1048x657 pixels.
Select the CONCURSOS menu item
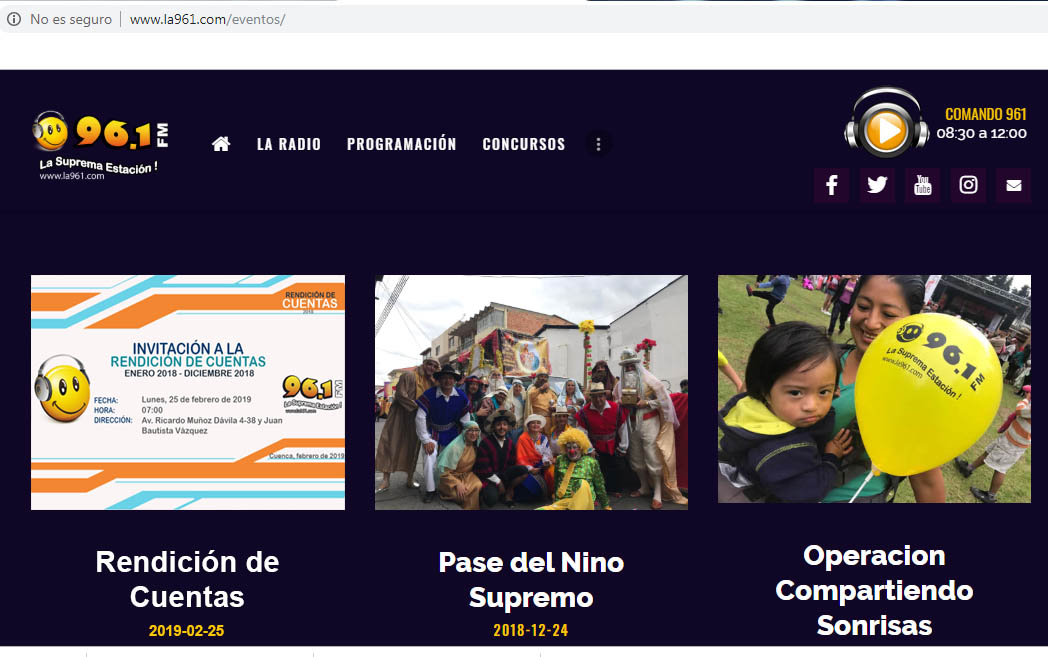(524, 144)
